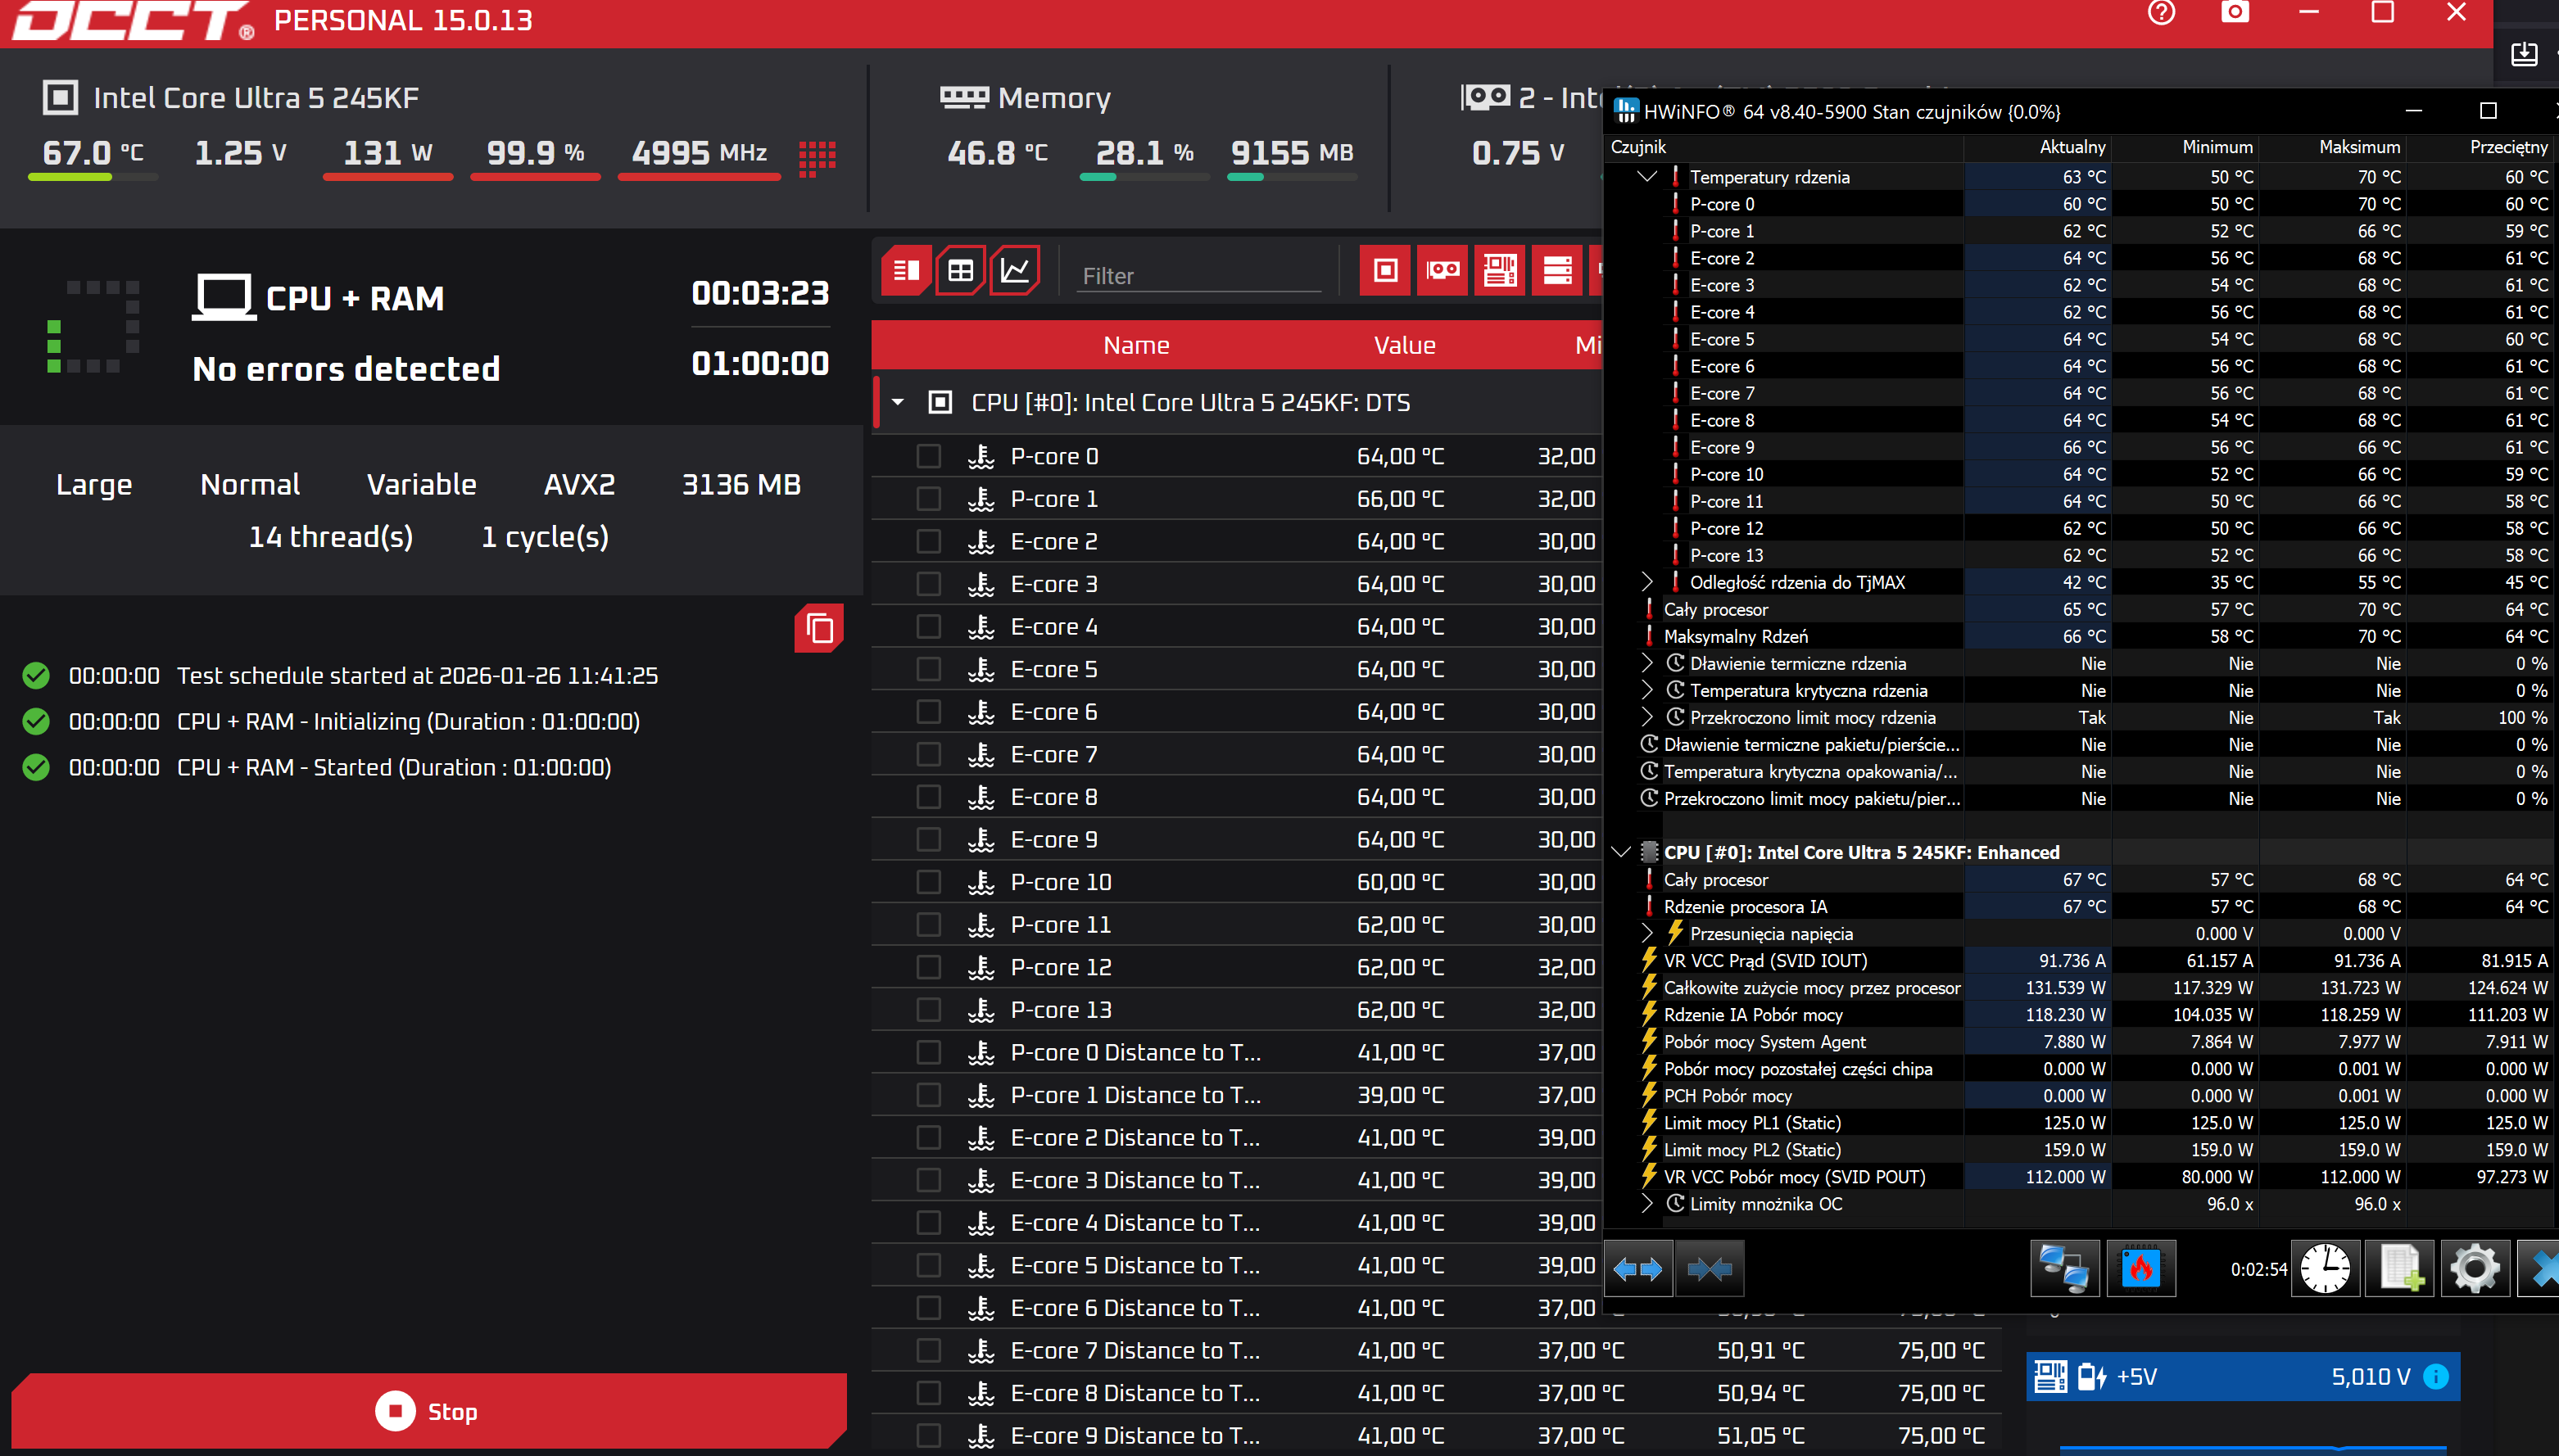Viewport: 2559px width, 1456px height.
Task: Switch to the monitoring graph view icon
Action: click(x=1015, y=270)
